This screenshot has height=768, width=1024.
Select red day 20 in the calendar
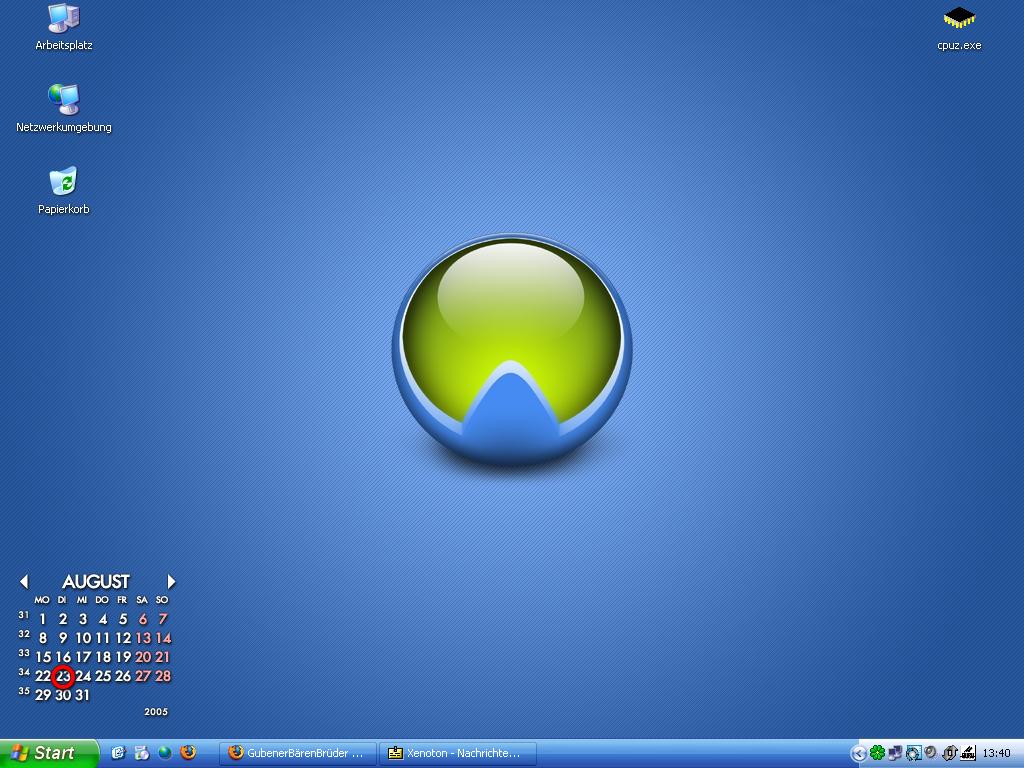[x=143, y=657]
